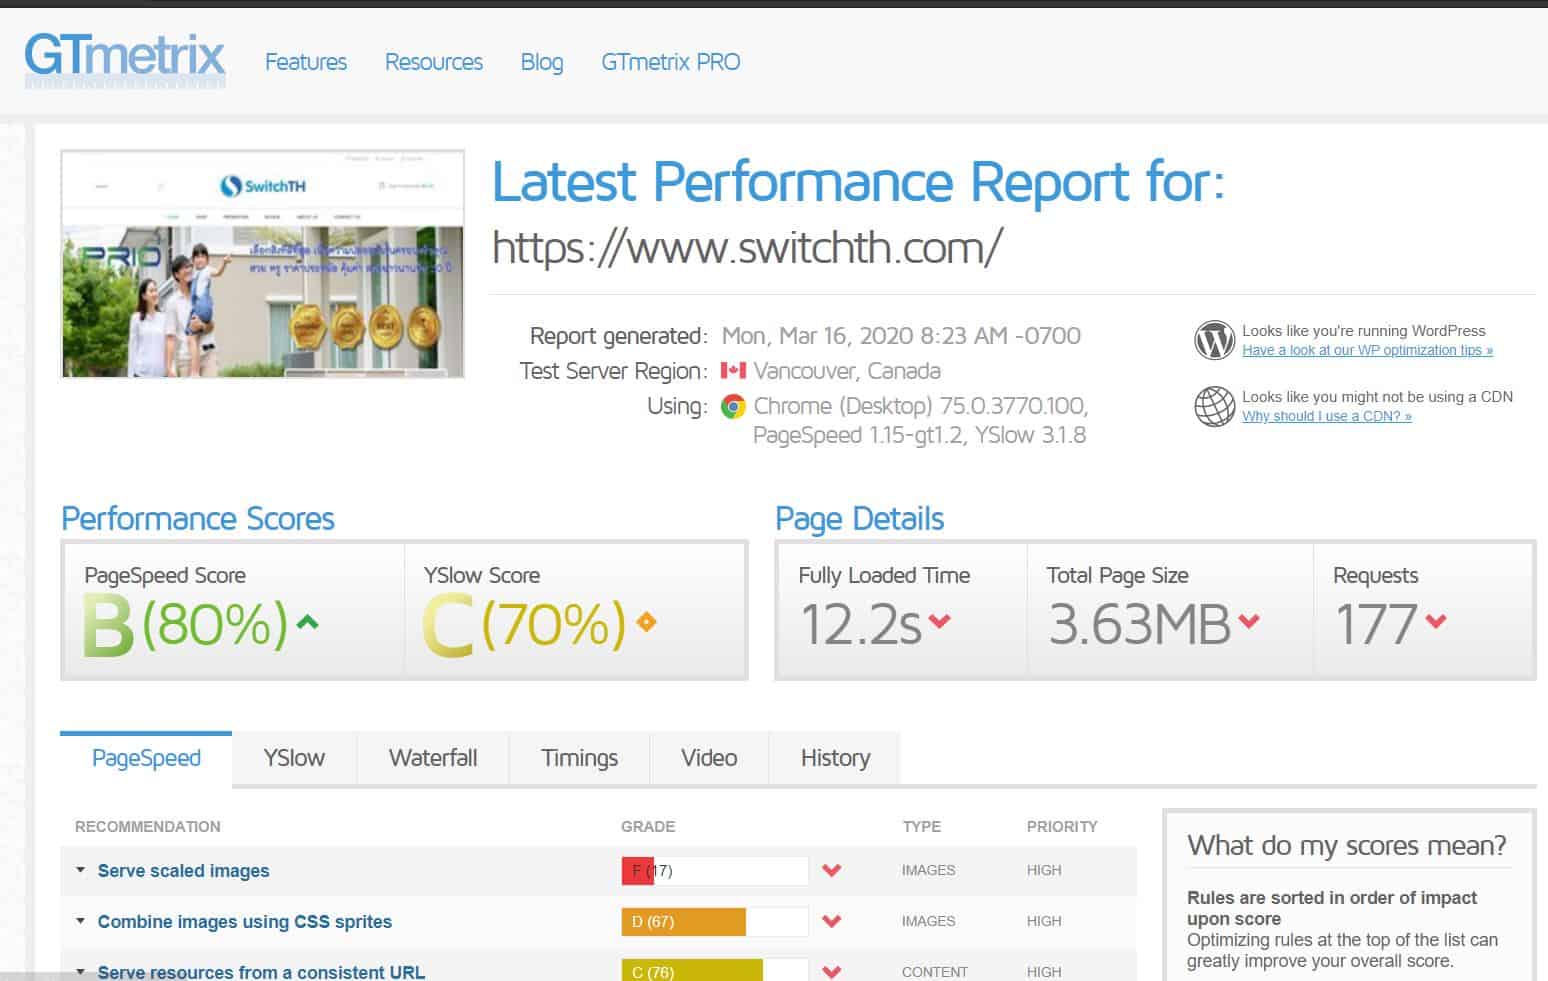Image resolution: width=1548 pixels, height=981 pixels.
Task: Click the TYPE column header
Action: tap(922, 827)
